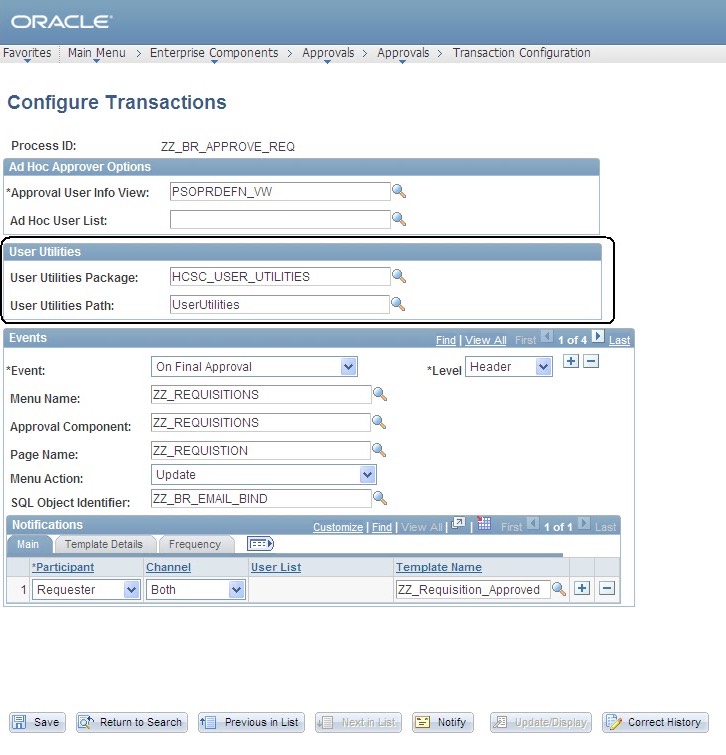
Task: Click the Save button
Action: click(x=37, y=722)
